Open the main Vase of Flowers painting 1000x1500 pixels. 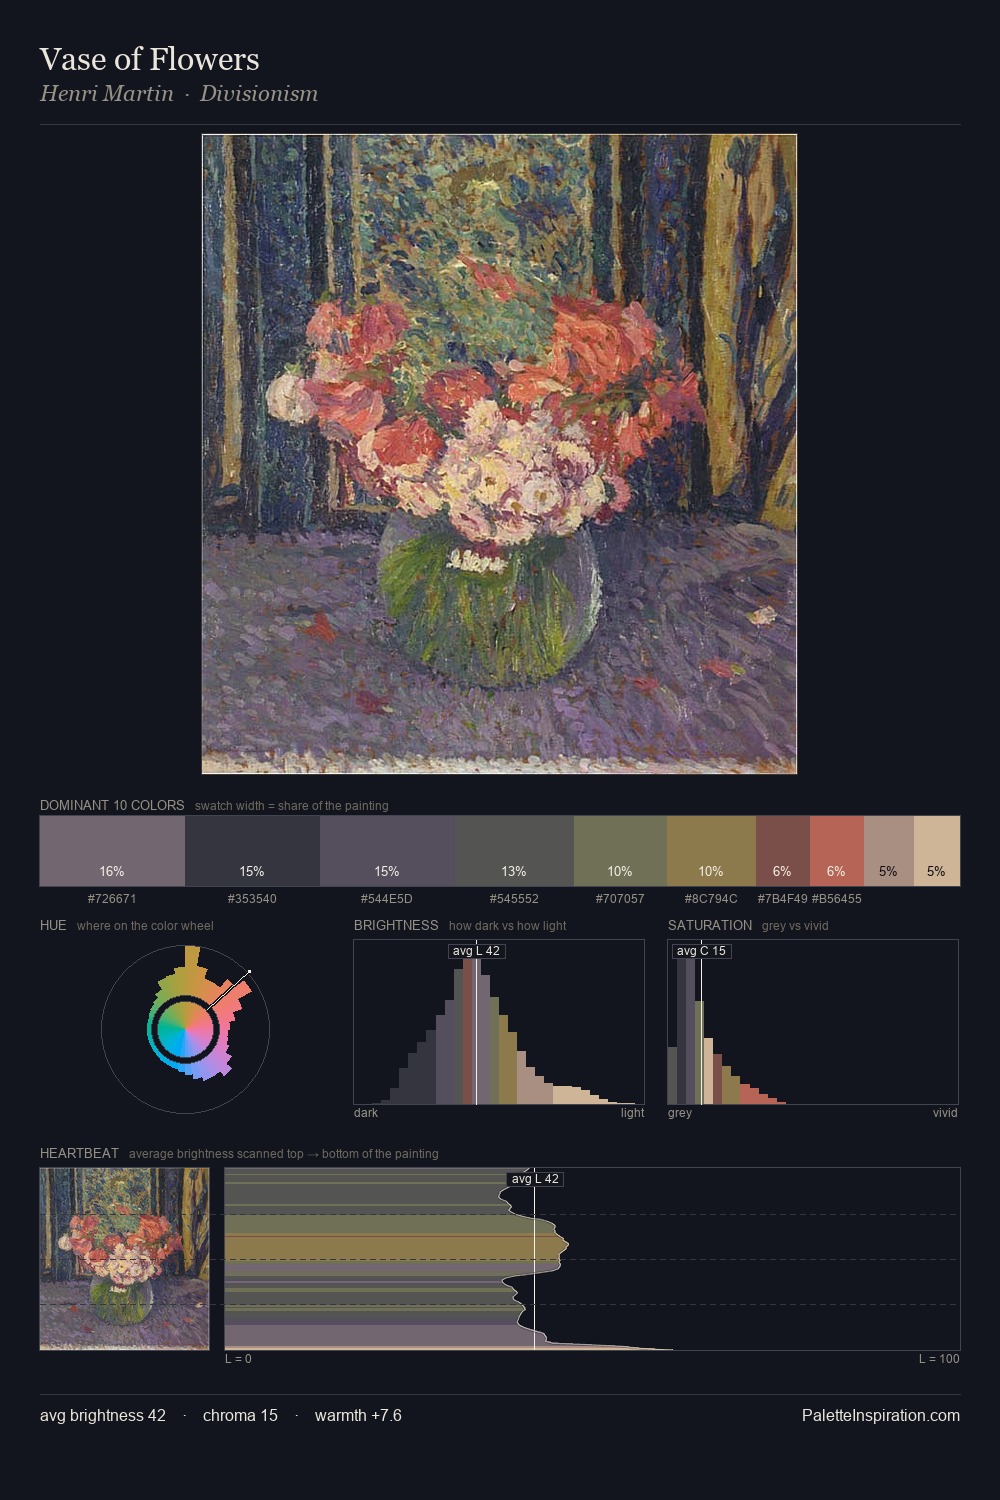pyautogui.click(x=499, y=454)
